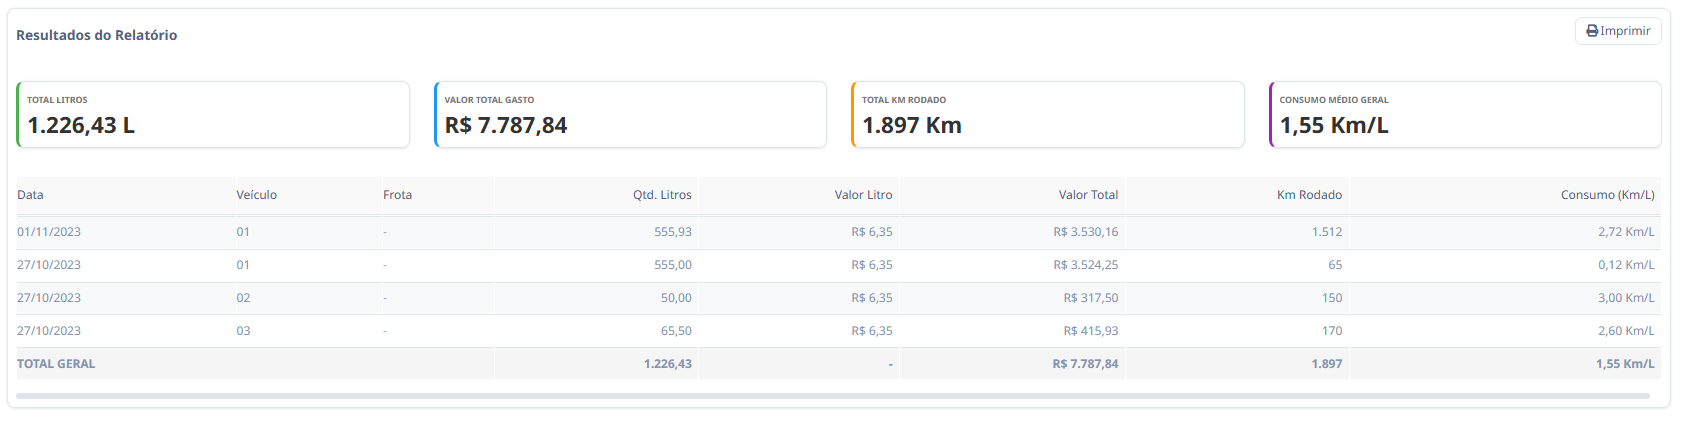Click the Valor Litro column header
Image resolution: width=1682 pixels, height=432 pixels.
coord(864,195)
